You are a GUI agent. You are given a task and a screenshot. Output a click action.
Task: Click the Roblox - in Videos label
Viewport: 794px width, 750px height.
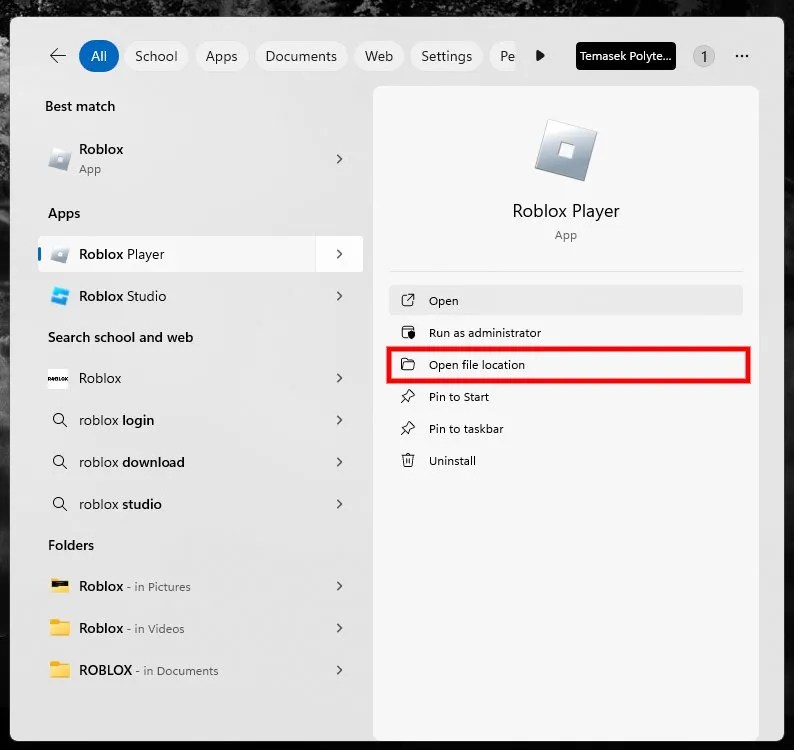point(132,628)
